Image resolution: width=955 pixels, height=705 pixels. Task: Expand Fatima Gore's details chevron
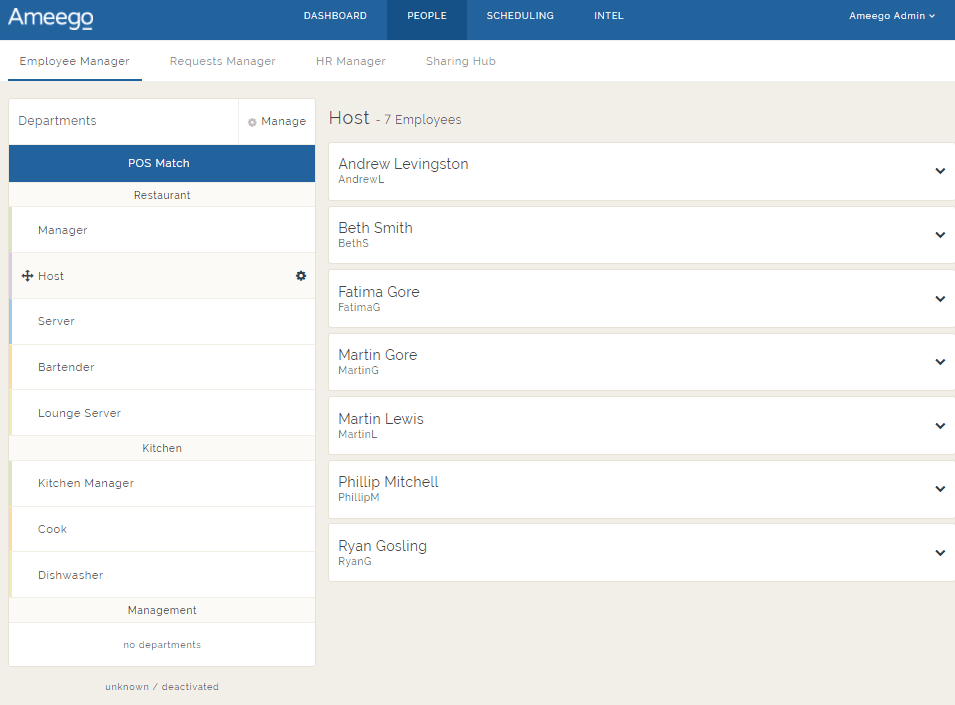tap(940, 299)
